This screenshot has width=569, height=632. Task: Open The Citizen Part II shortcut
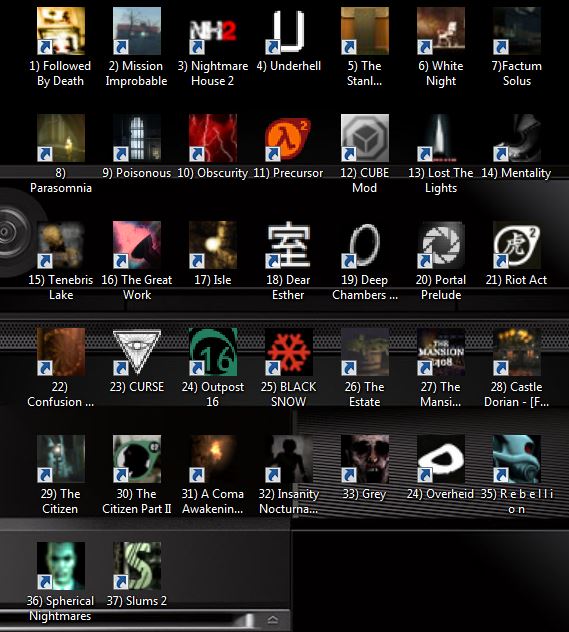[x=137, y=459]
